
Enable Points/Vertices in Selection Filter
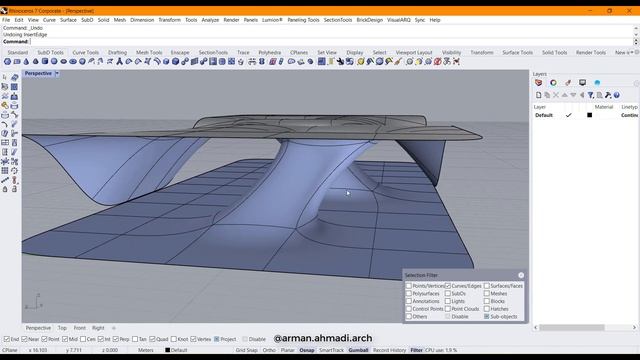[409, 286]
